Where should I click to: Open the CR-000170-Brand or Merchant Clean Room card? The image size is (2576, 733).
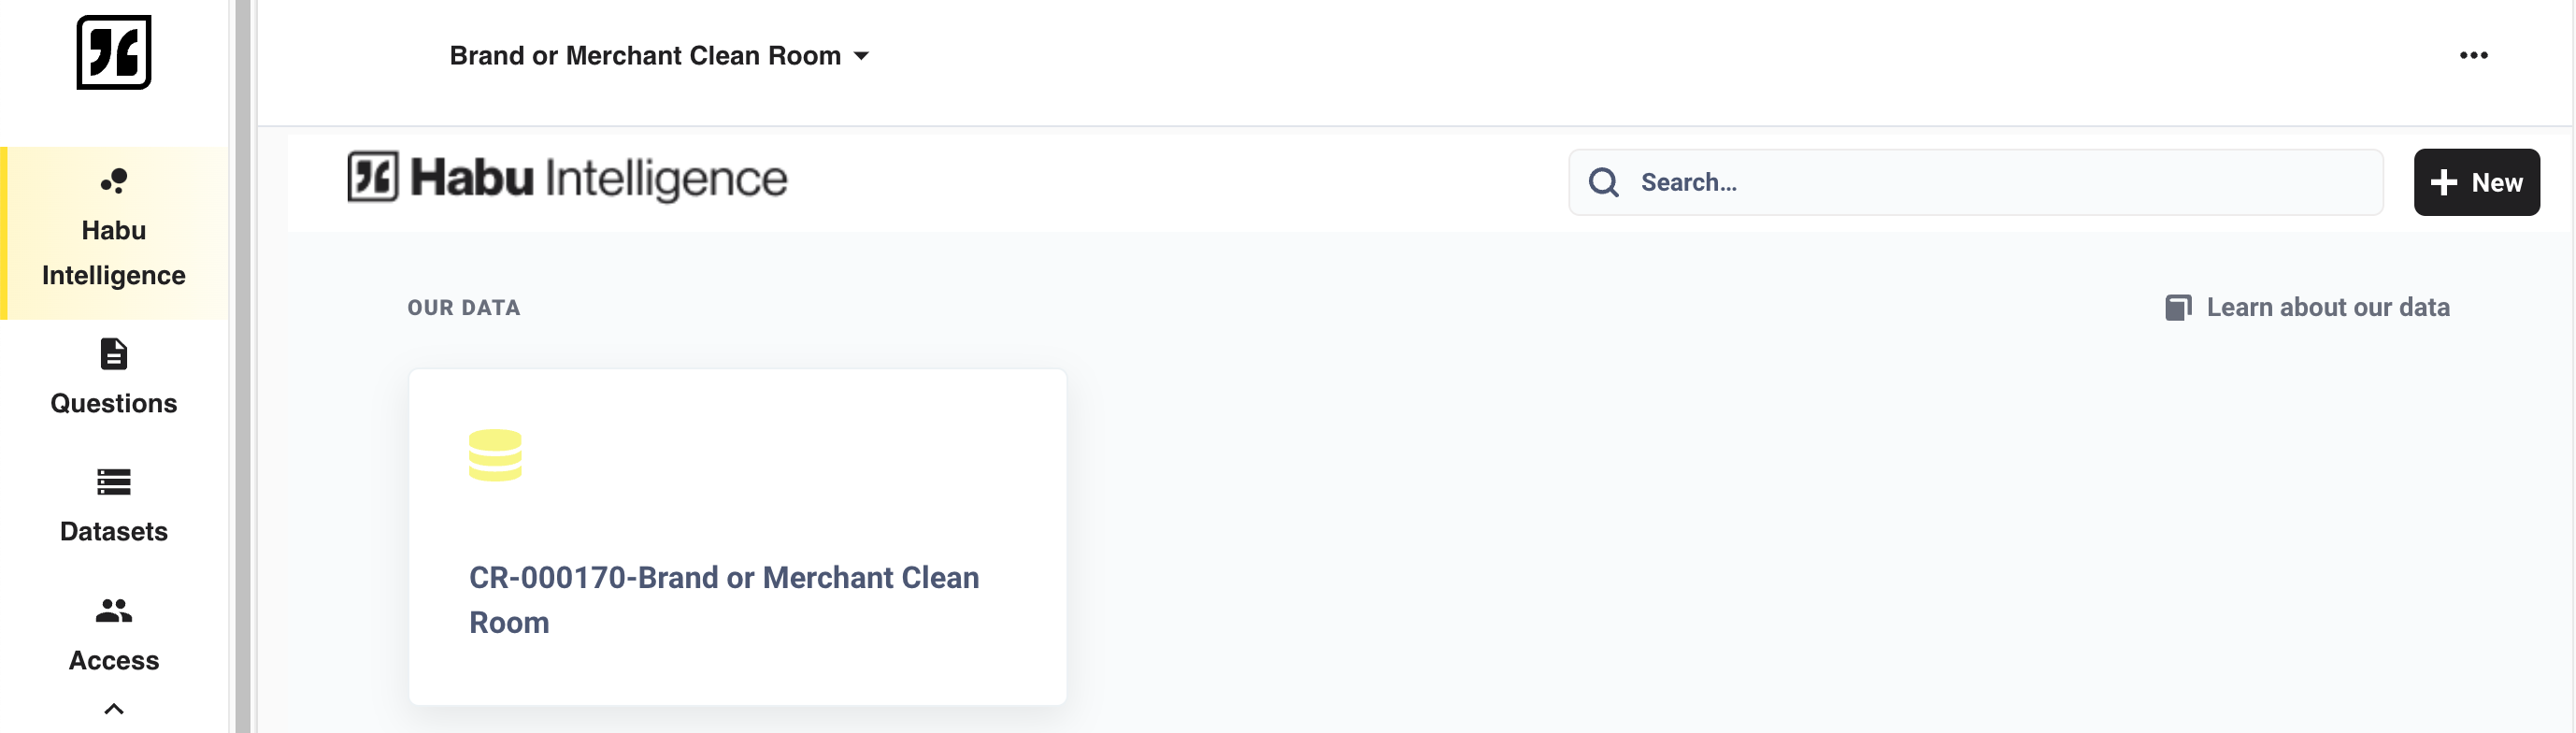[x=738, y=537]
